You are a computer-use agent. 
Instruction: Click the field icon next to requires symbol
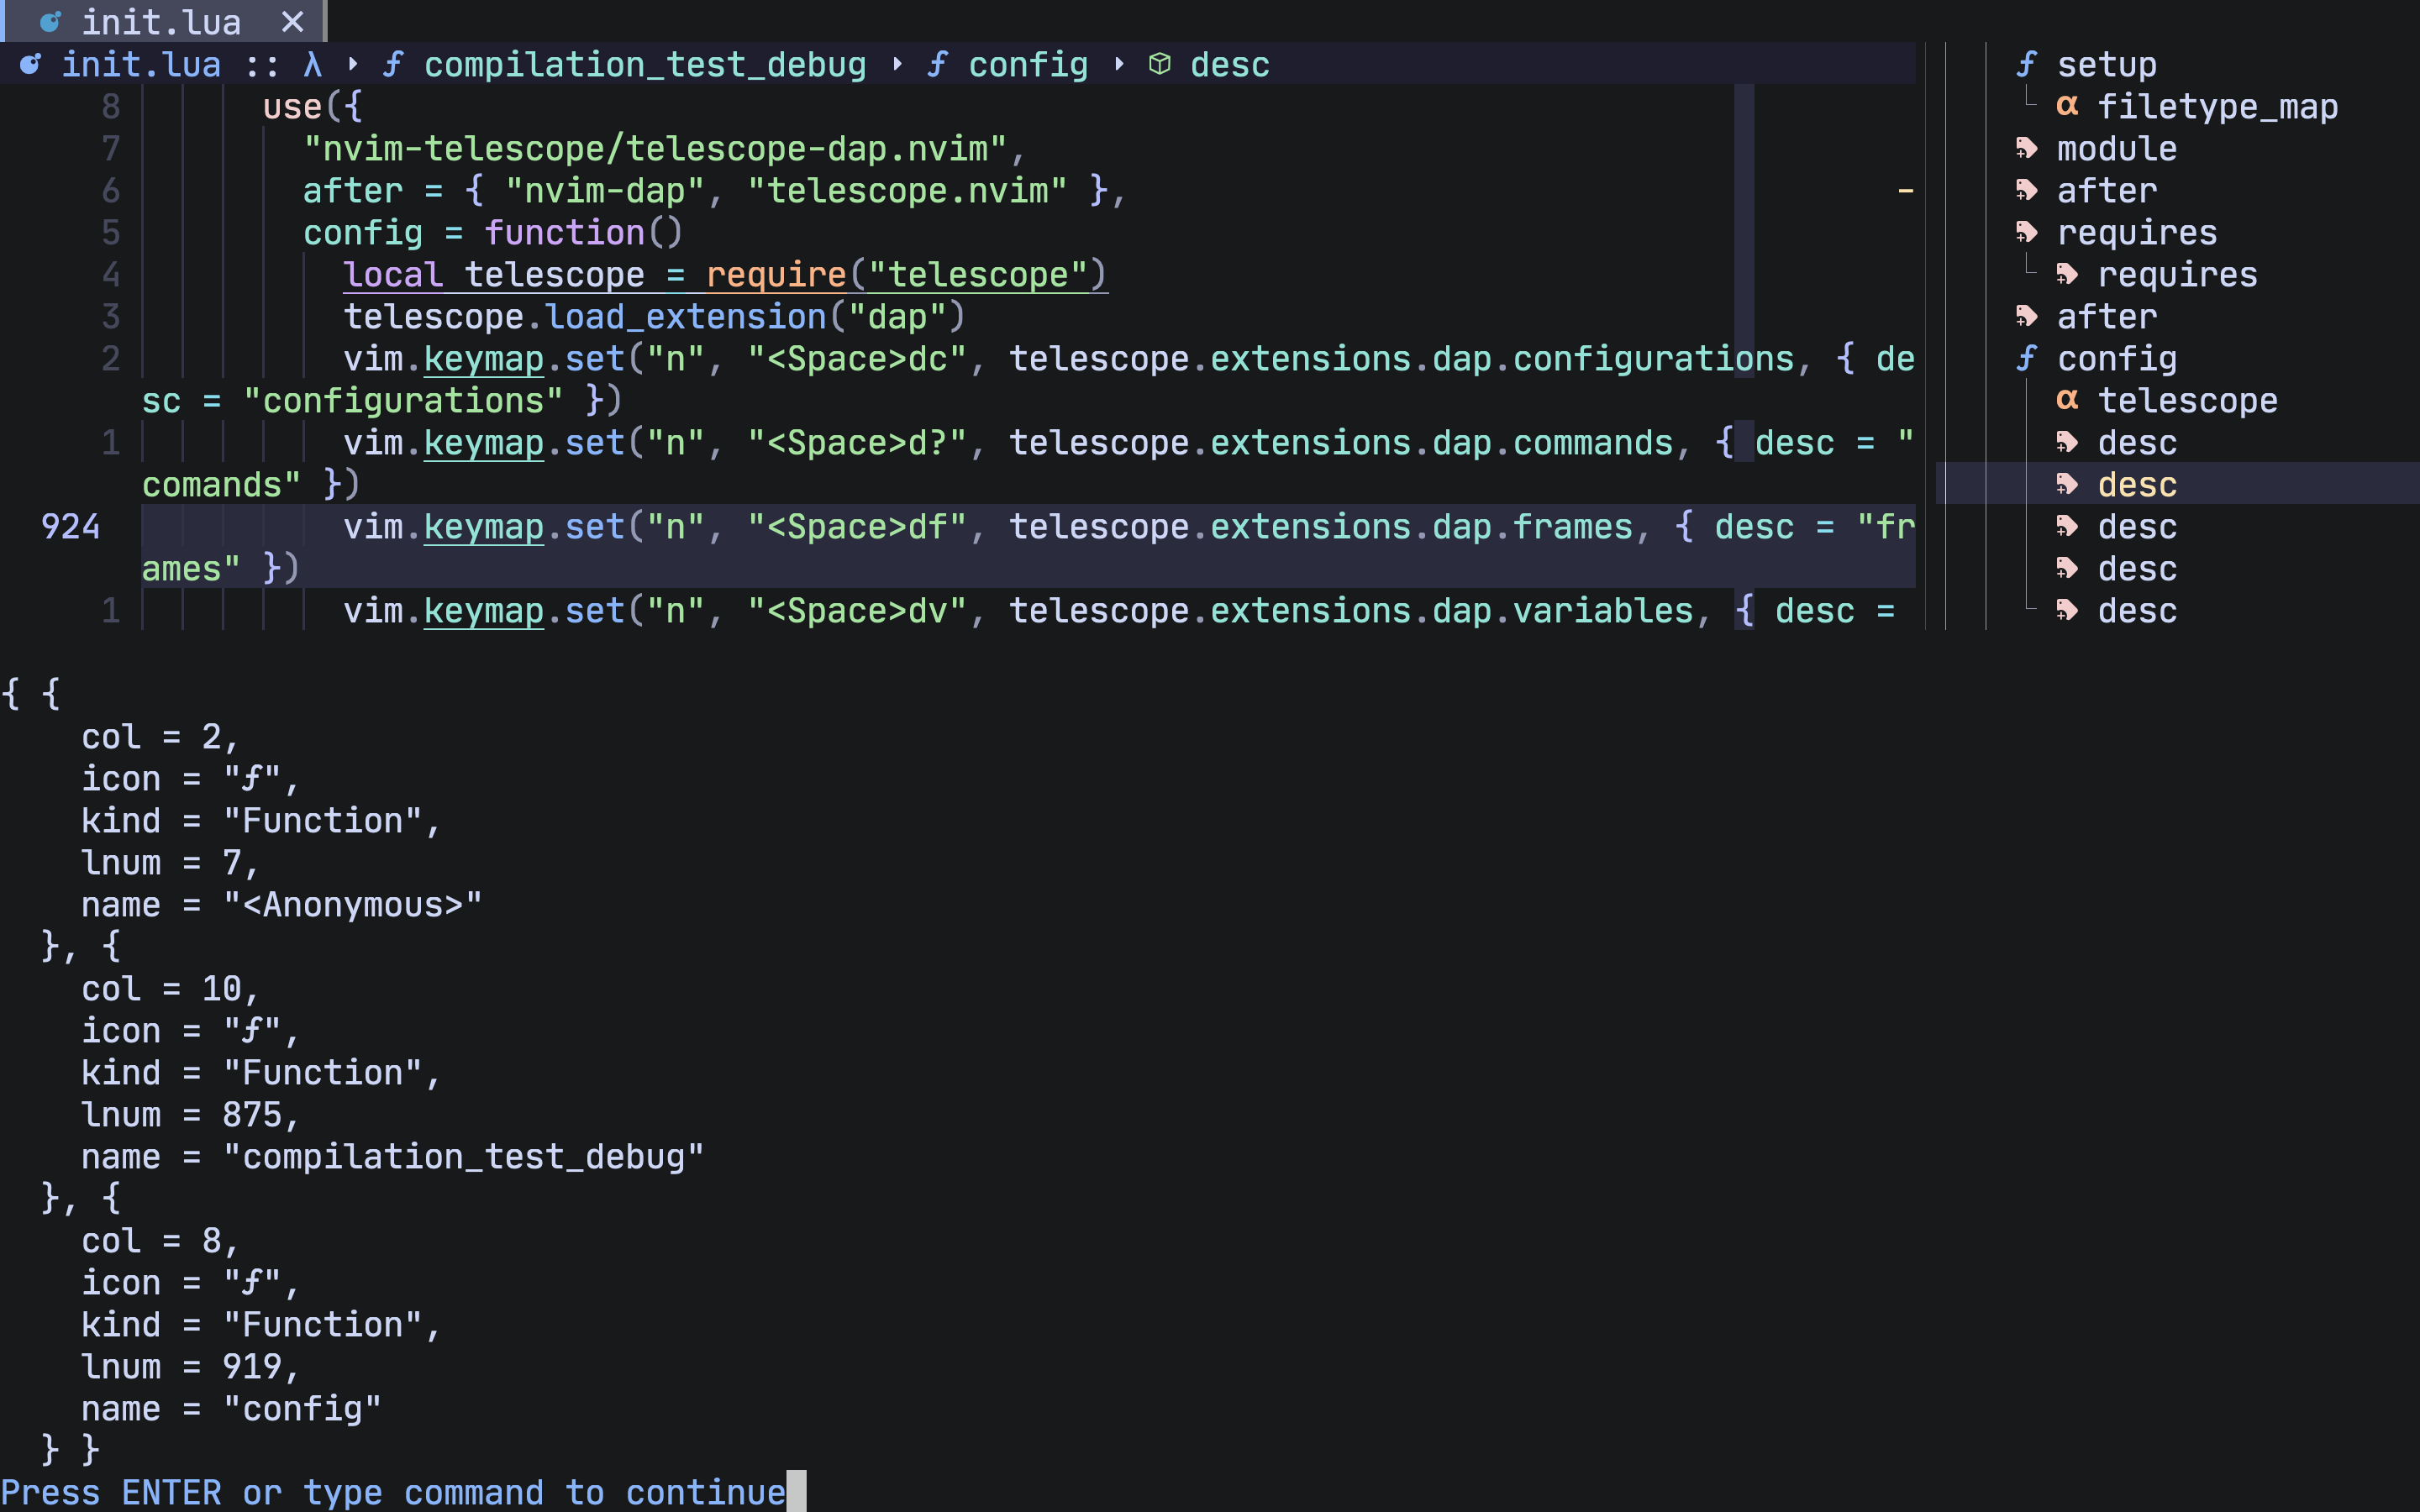tap(2028, 232)
